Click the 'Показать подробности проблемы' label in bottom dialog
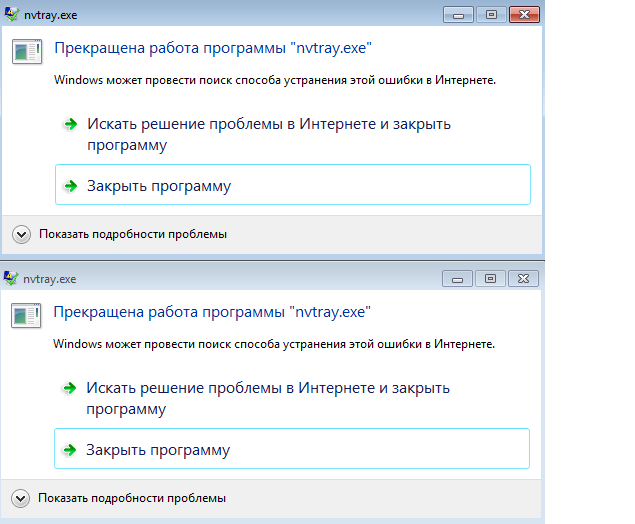The height and width of the screenshot is (524, 635). coord(132,498)
